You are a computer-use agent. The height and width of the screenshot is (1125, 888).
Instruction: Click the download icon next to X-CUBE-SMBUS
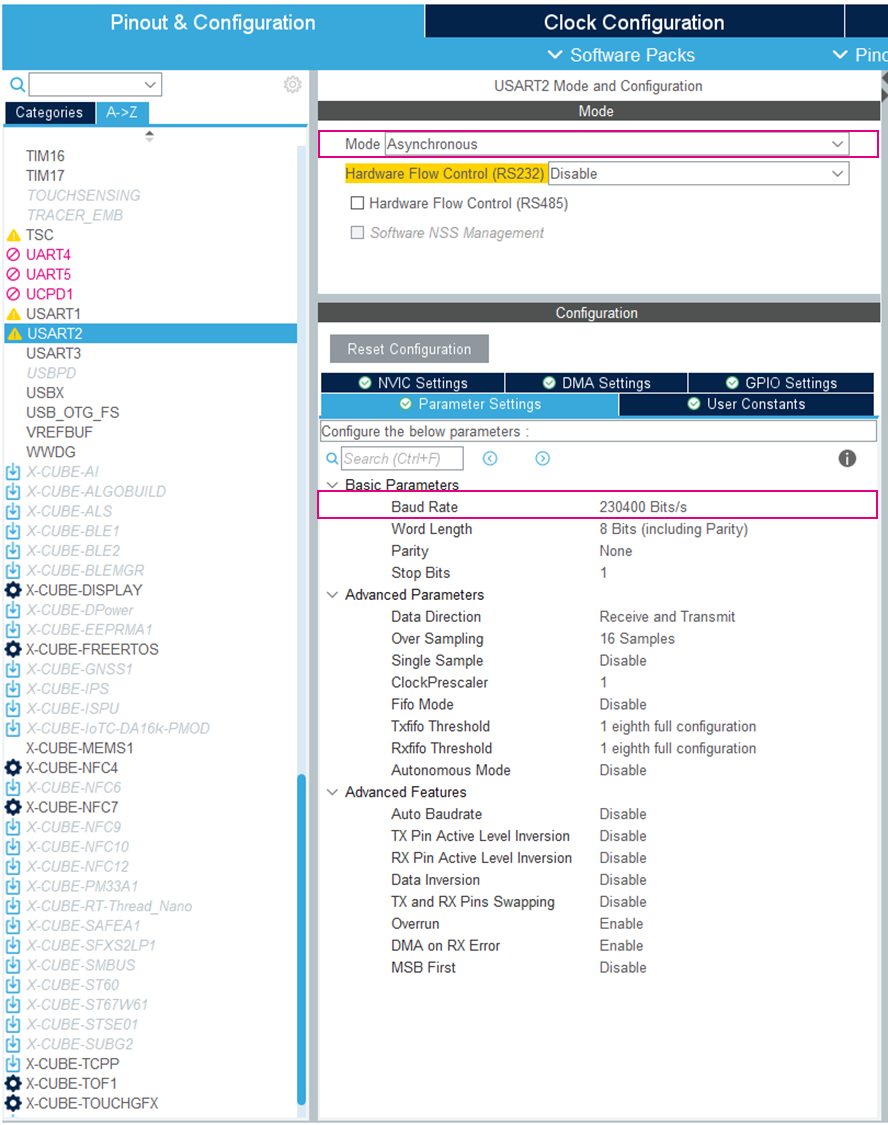(13, 965)
